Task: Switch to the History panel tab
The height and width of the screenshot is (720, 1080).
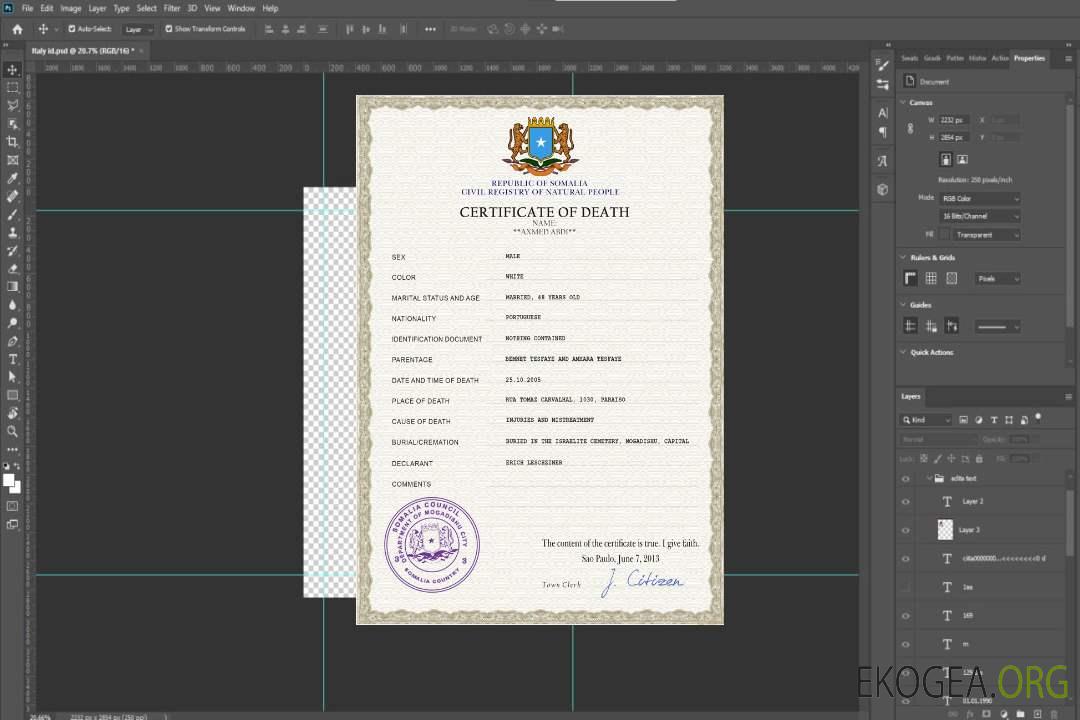Action: (977, 59)
